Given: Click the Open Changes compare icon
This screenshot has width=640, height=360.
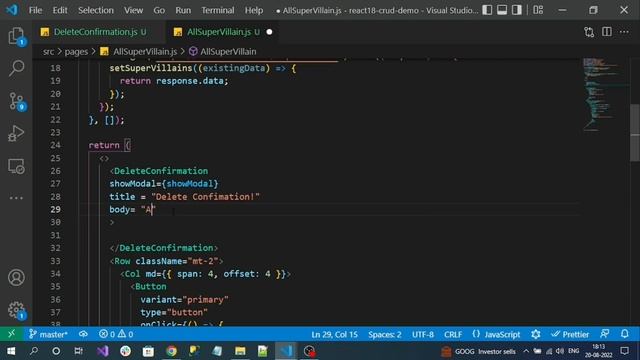Looking at the screenshot, I should [x=589, y=32].
